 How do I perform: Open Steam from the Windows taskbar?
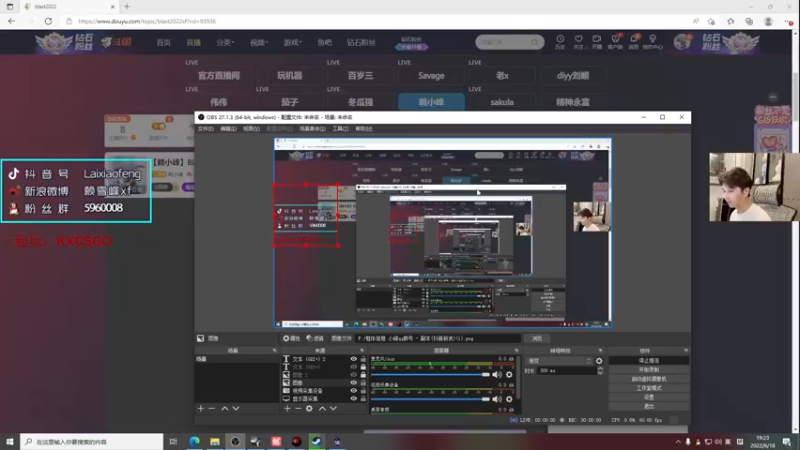[316, 441]
